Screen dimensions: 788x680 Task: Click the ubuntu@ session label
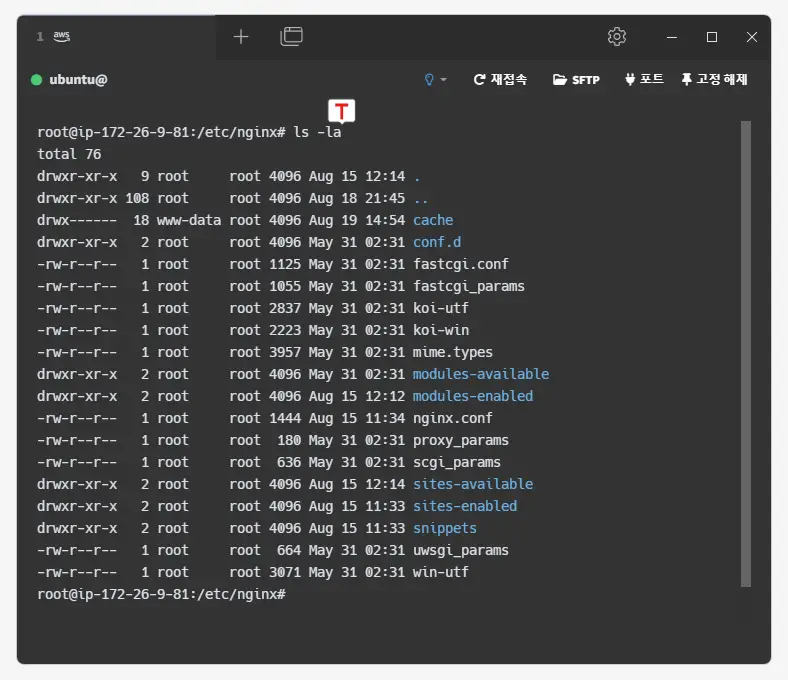(78, 80)
